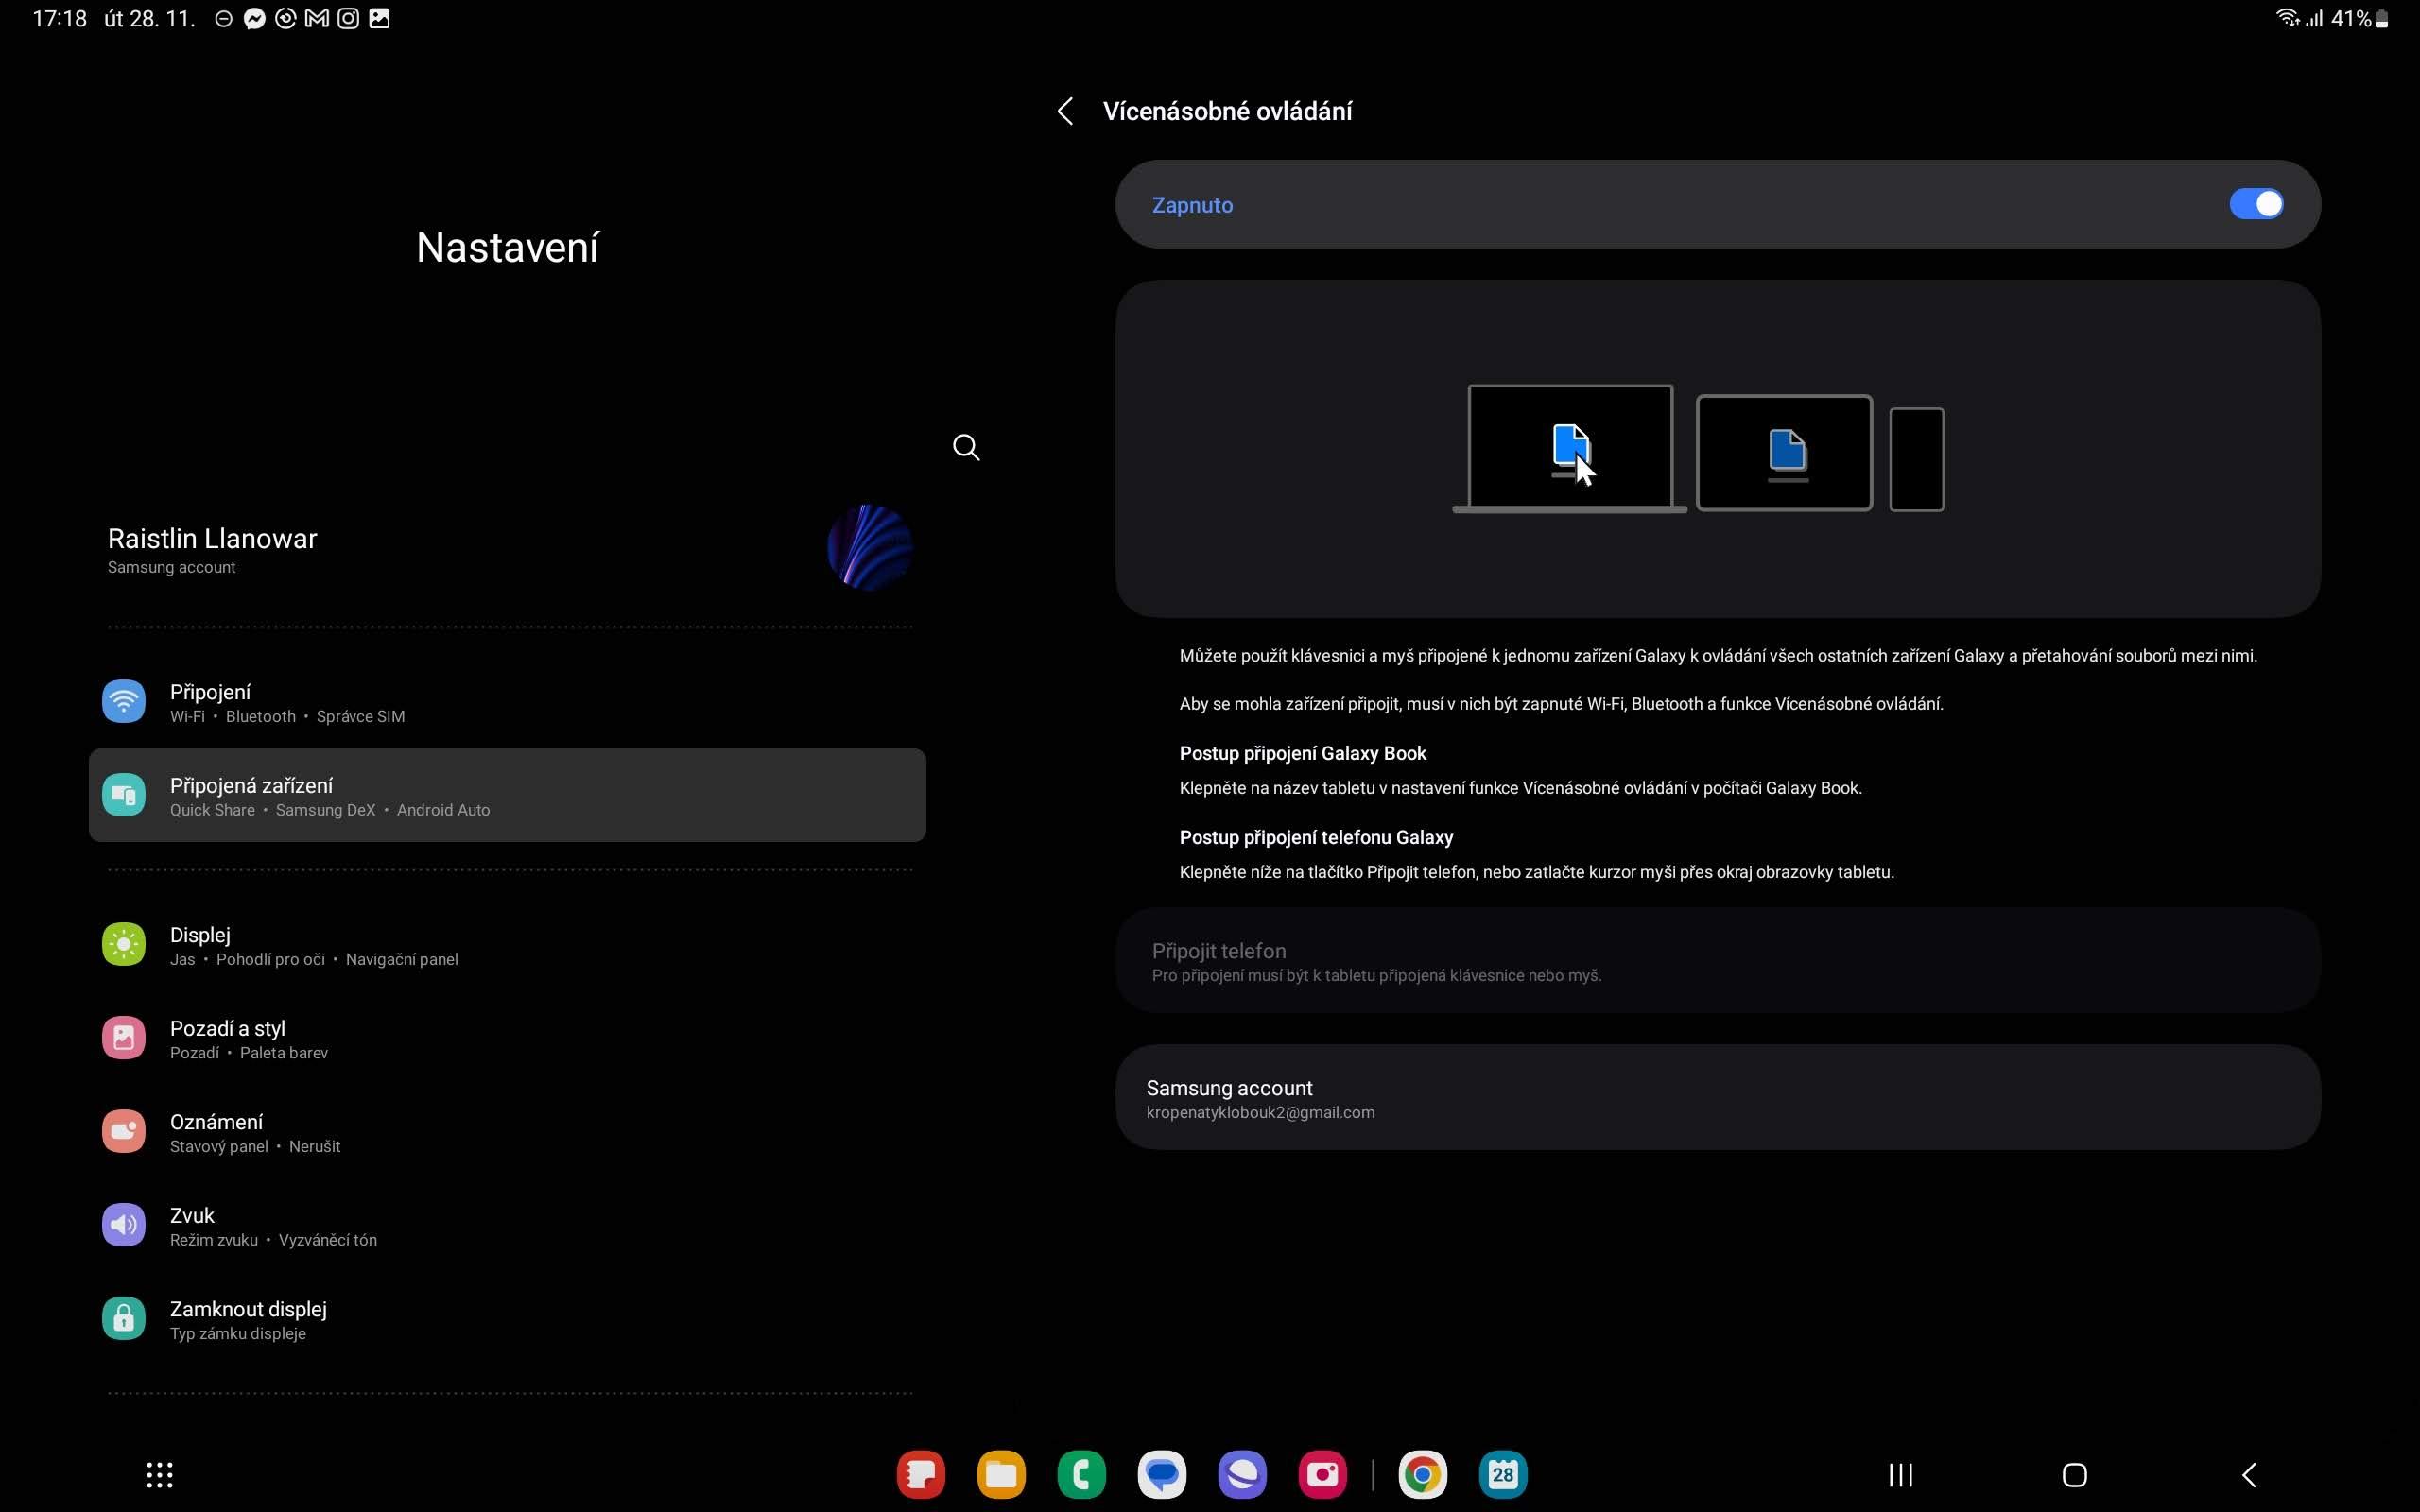Tap the Wi-Fi signal status icon
Image resolution: width=2420 pixels, height=1512 pixels.
[2287, 18]
